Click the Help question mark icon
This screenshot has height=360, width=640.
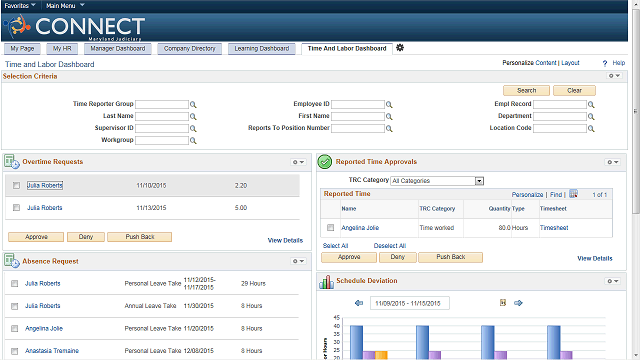coord(605,63)
